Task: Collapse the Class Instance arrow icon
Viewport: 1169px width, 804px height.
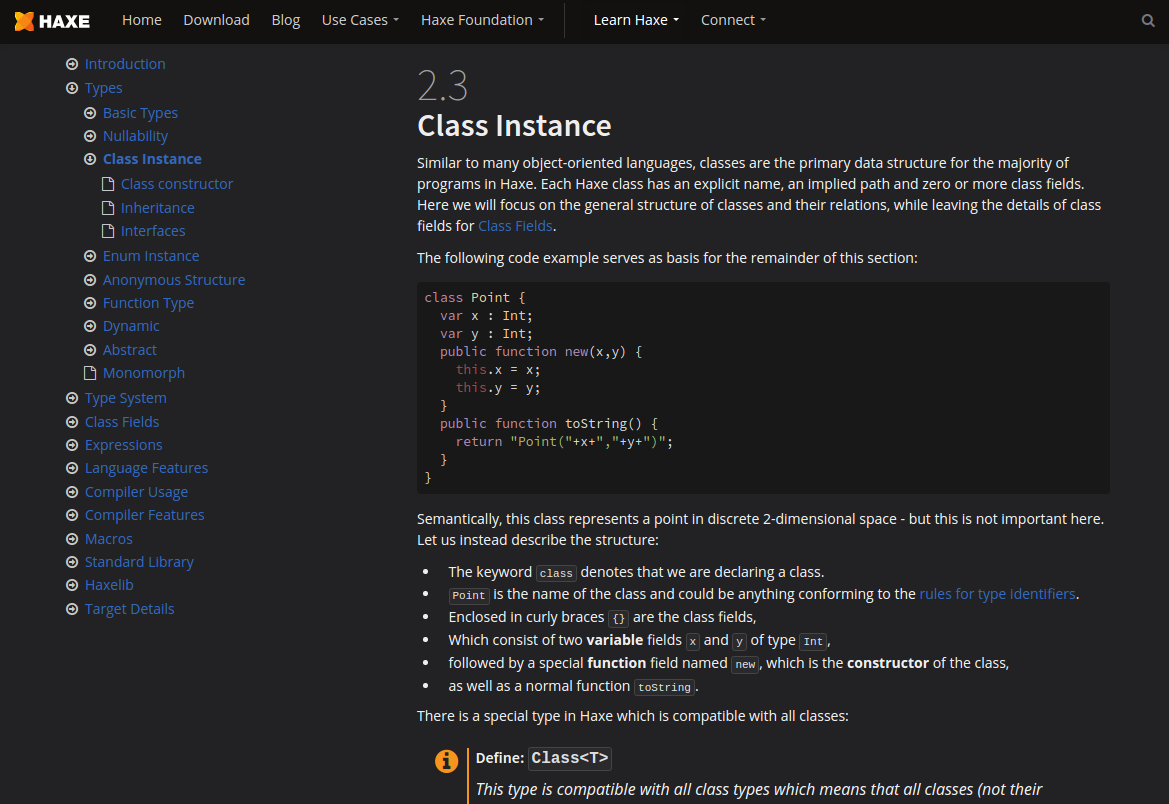Action: point(90,160)
